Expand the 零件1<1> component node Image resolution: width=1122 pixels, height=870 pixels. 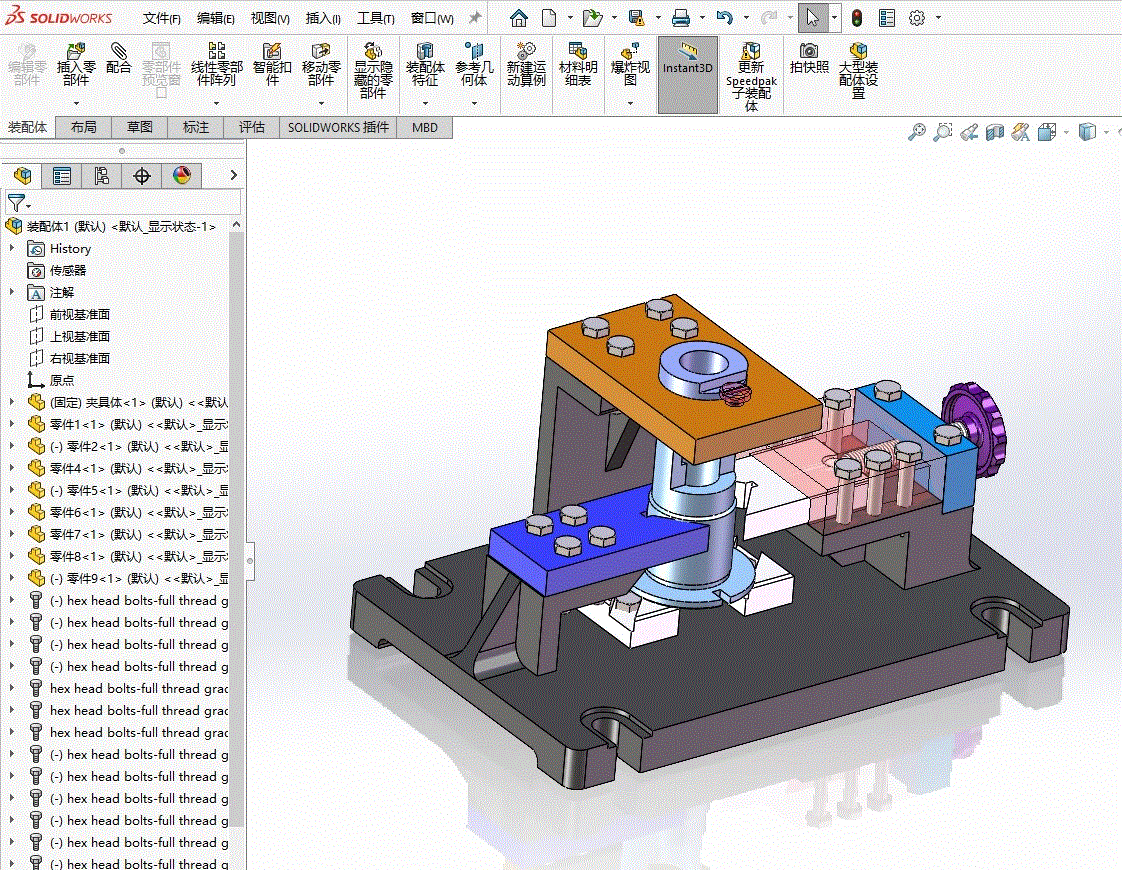point(11,424)
